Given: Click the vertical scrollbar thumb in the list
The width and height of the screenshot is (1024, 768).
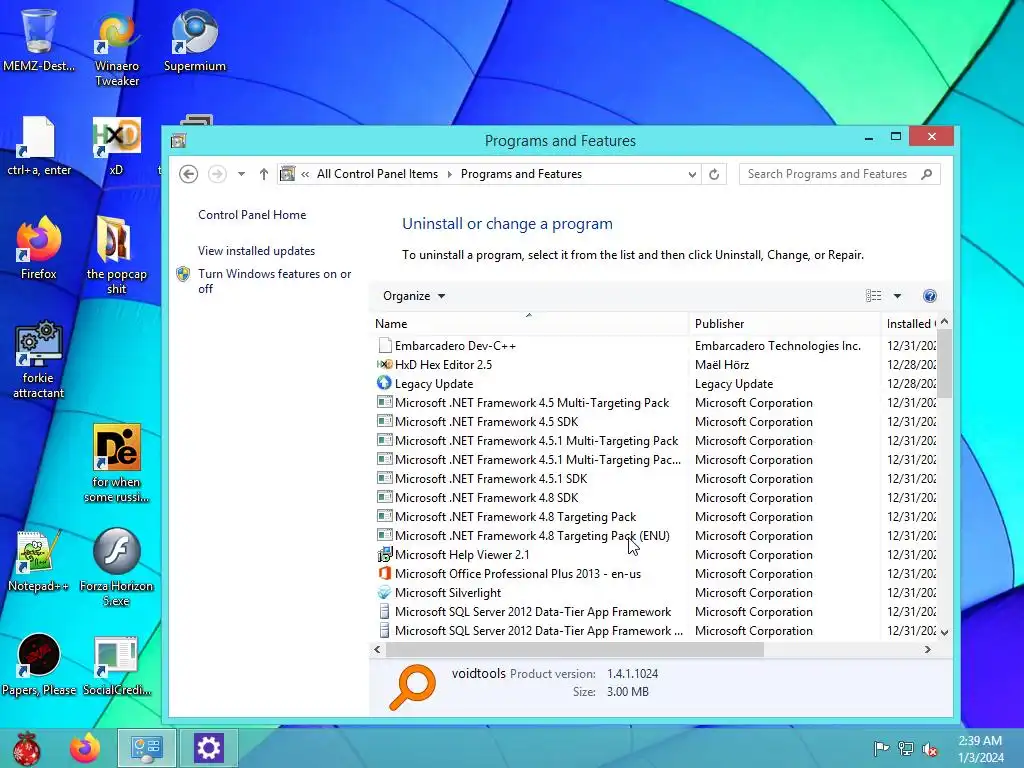Looking at the screenshot, I should click(944, 363).
